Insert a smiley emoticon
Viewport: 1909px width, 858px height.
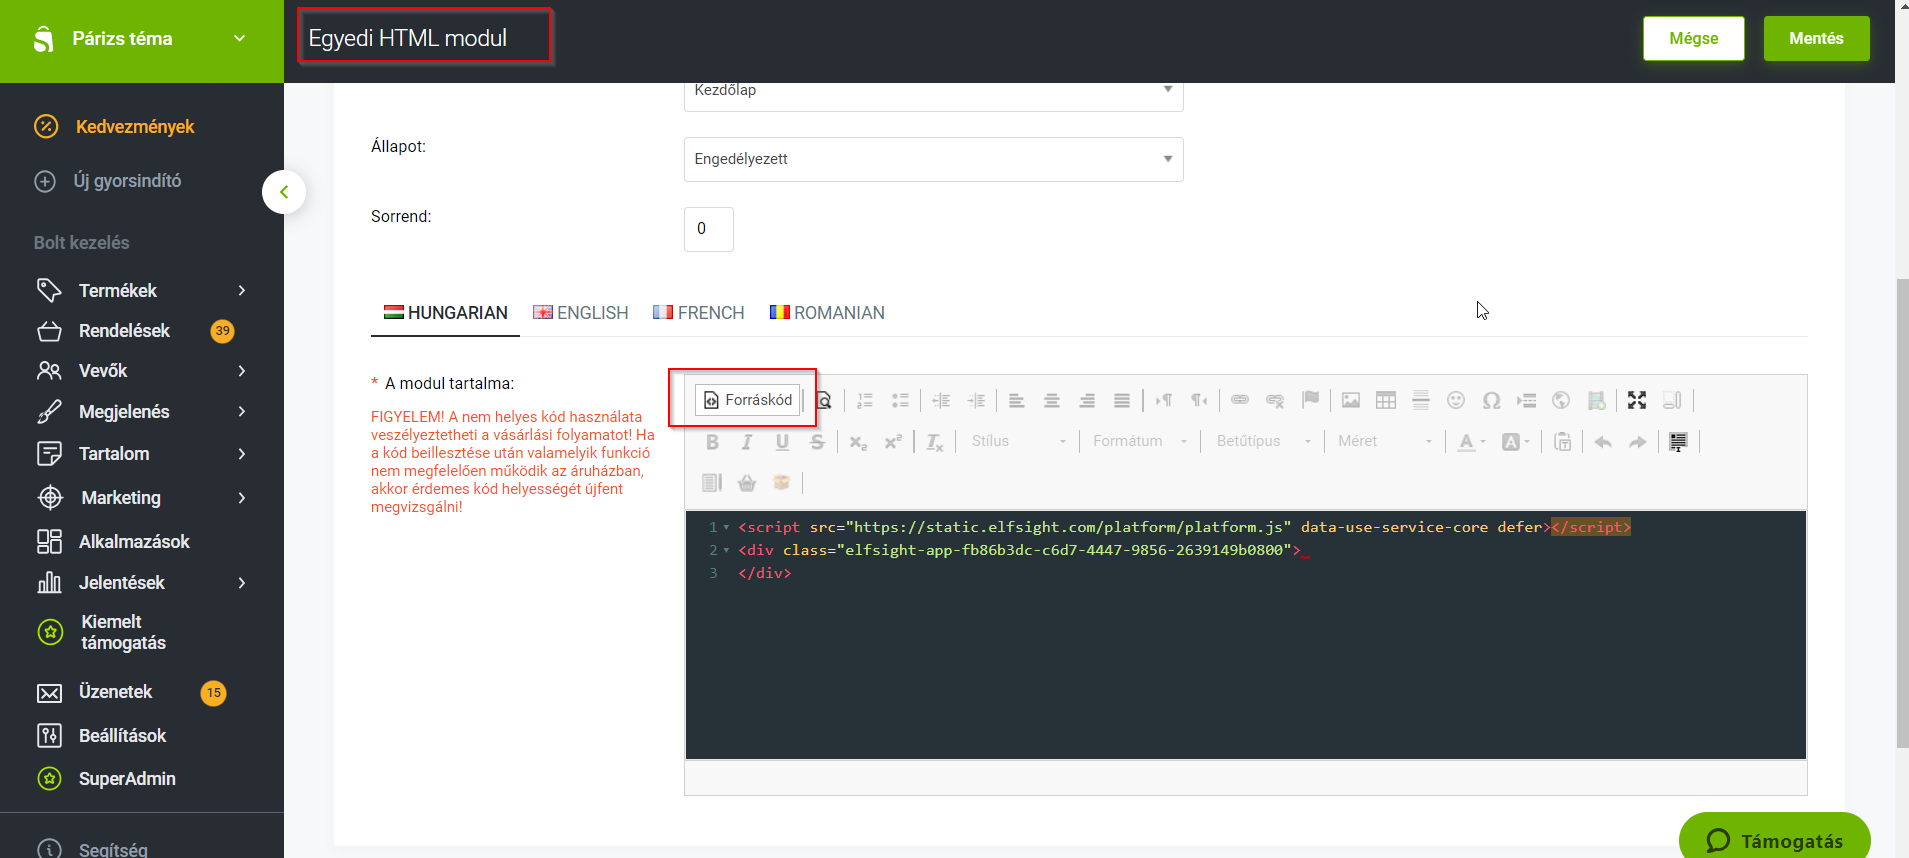tap(1456, 401)
